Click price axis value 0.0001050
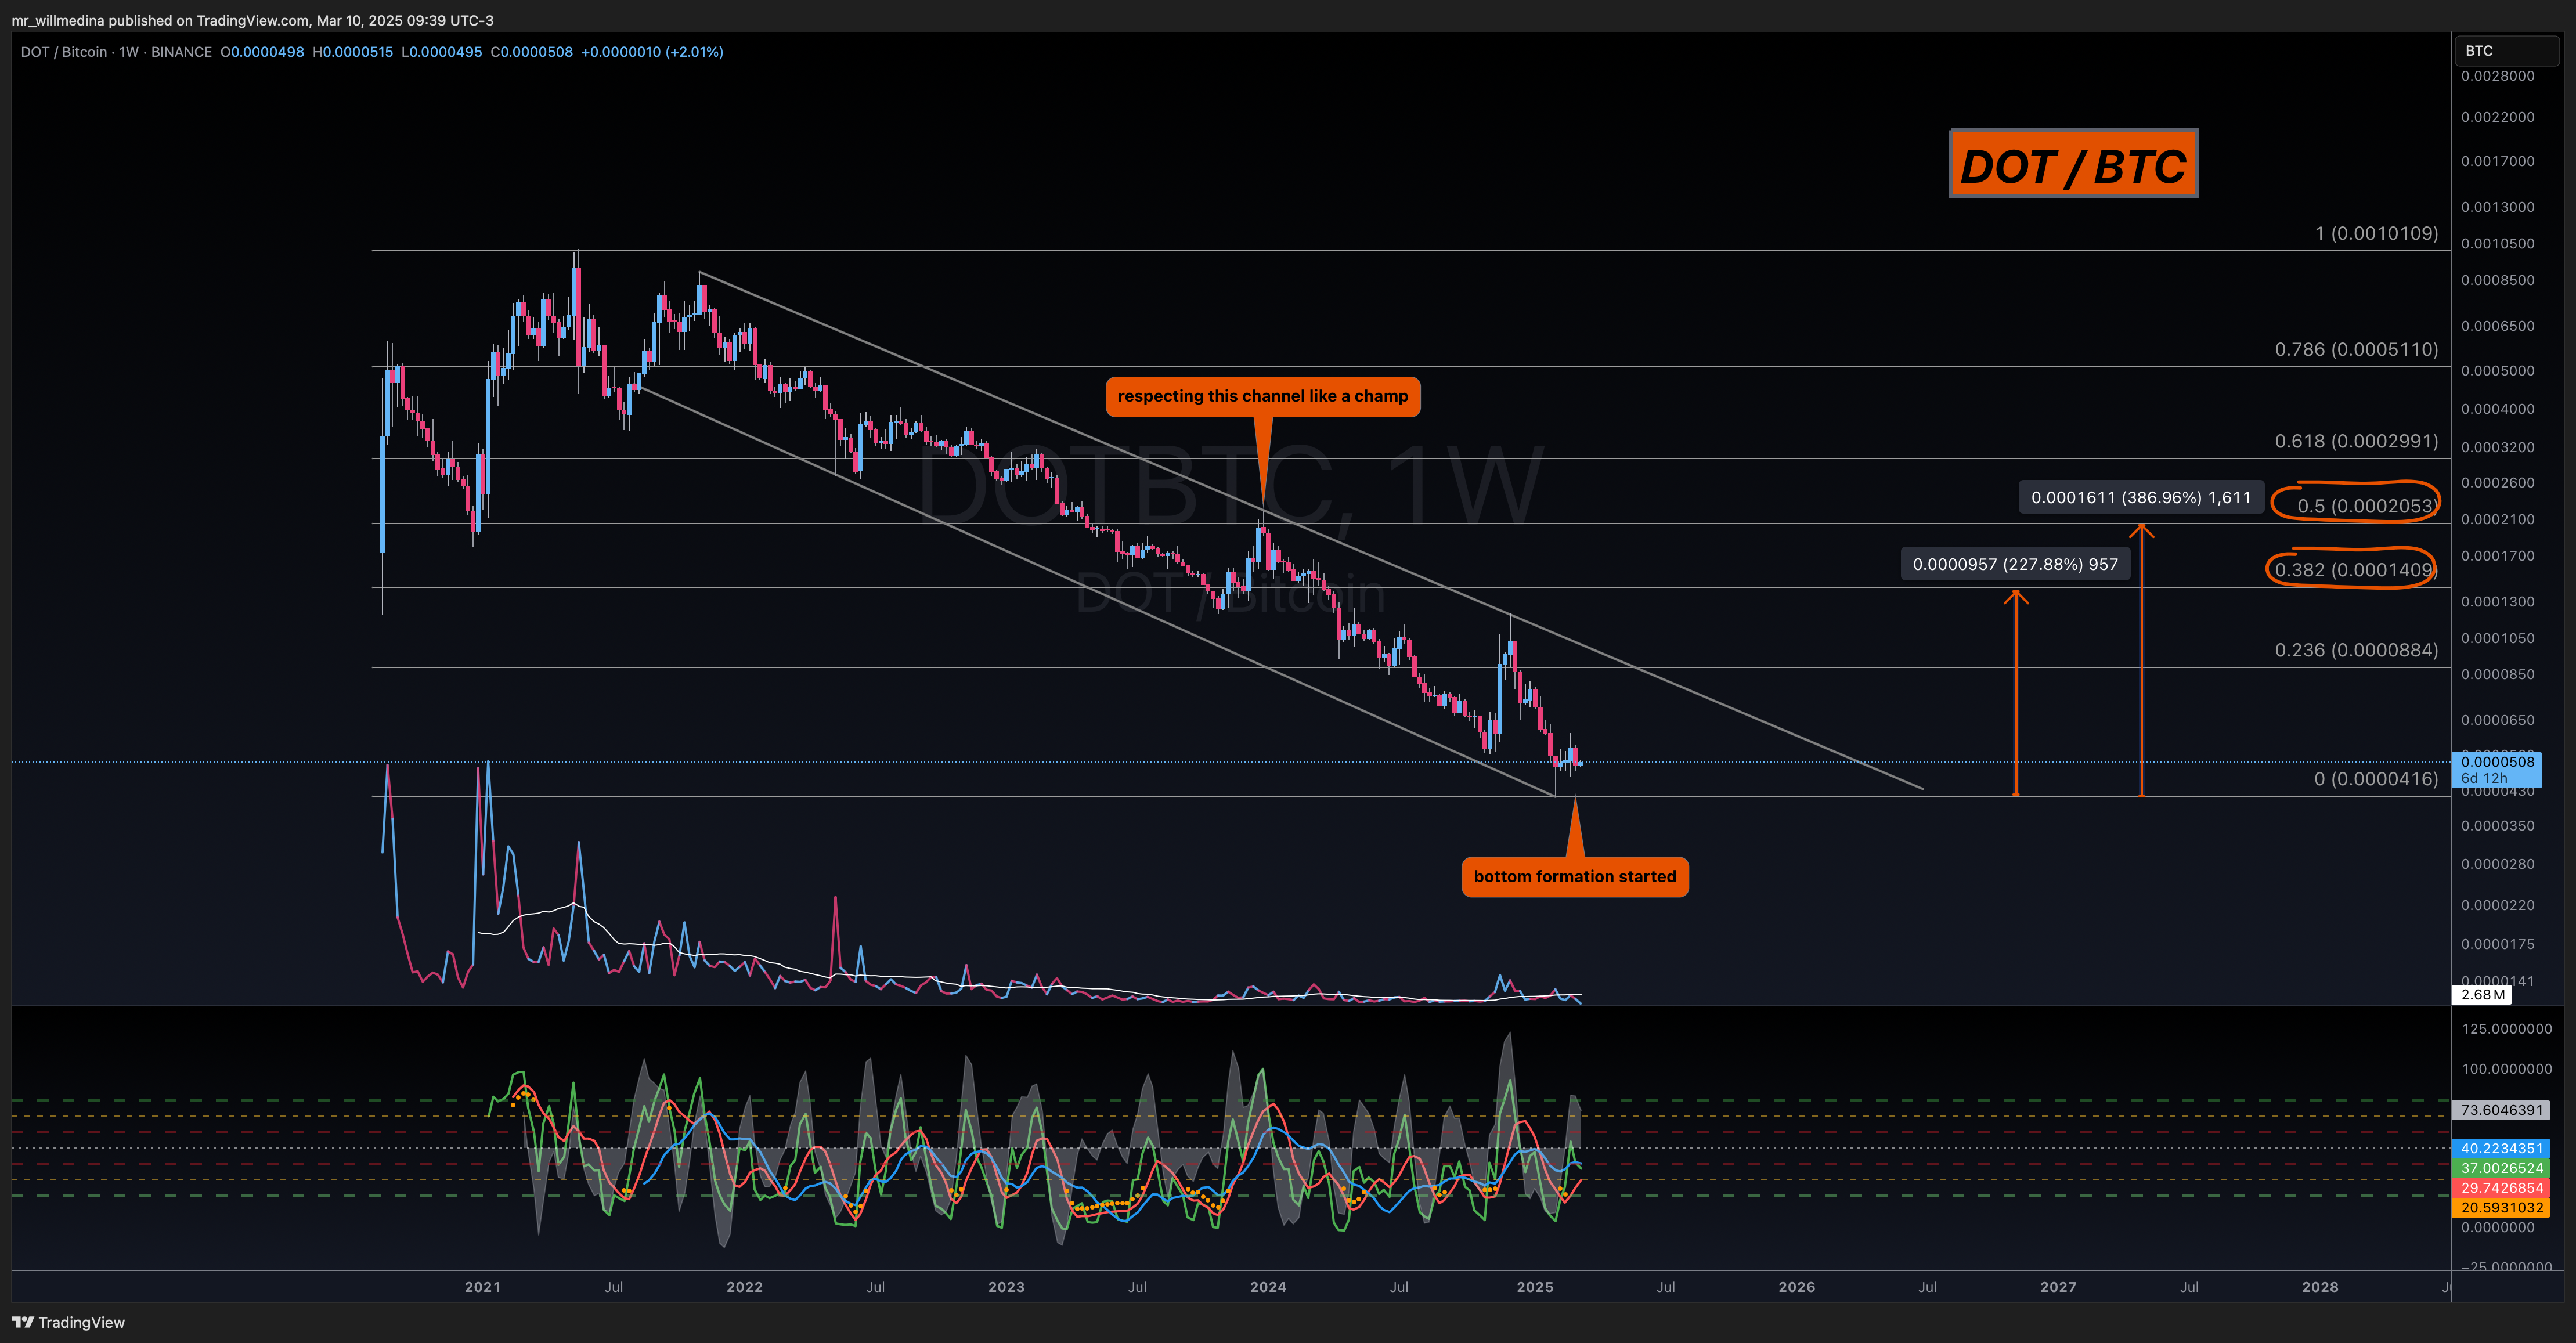This screenshot has width=2576, height=1343. point(2497,638)
